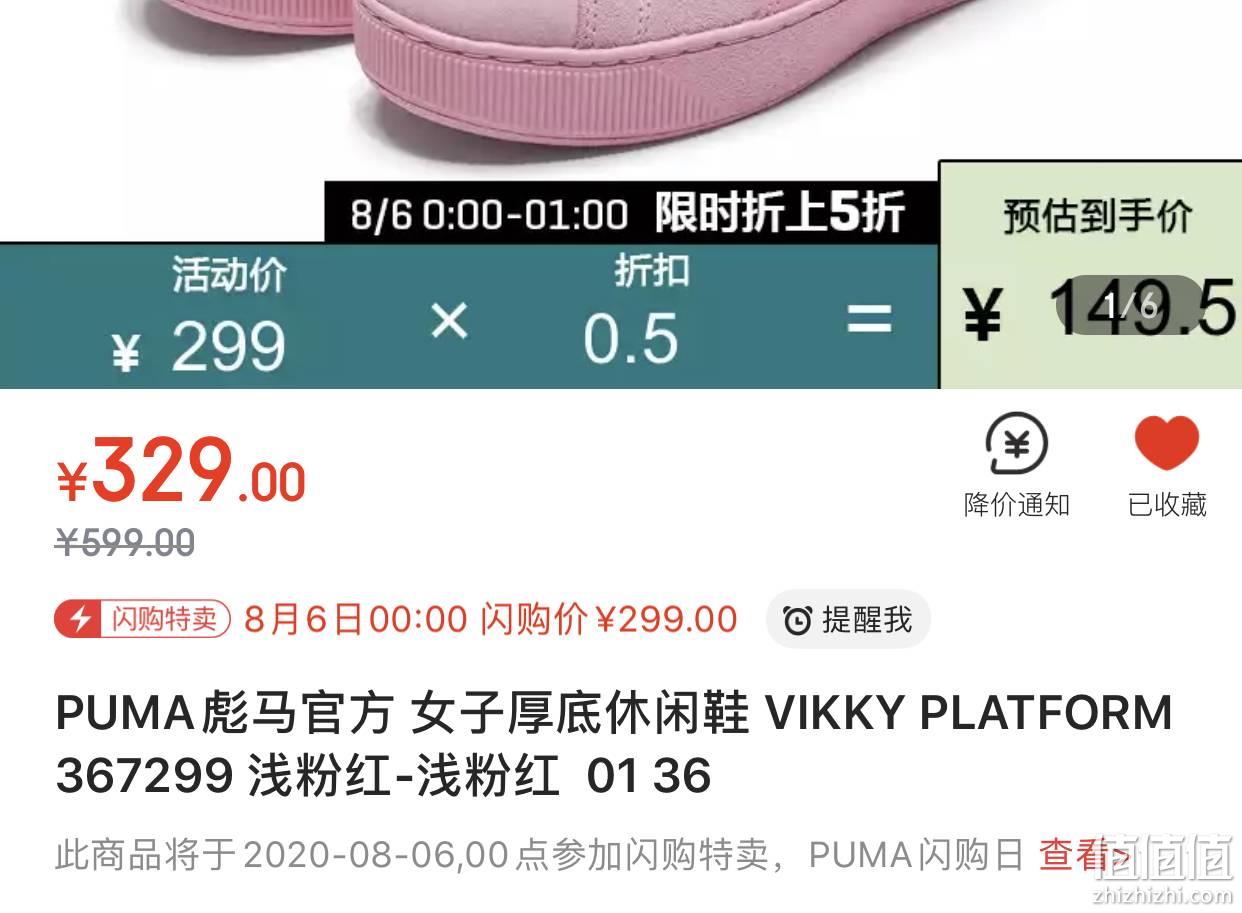Click the 预估到手价 estimated price box

1091,274
